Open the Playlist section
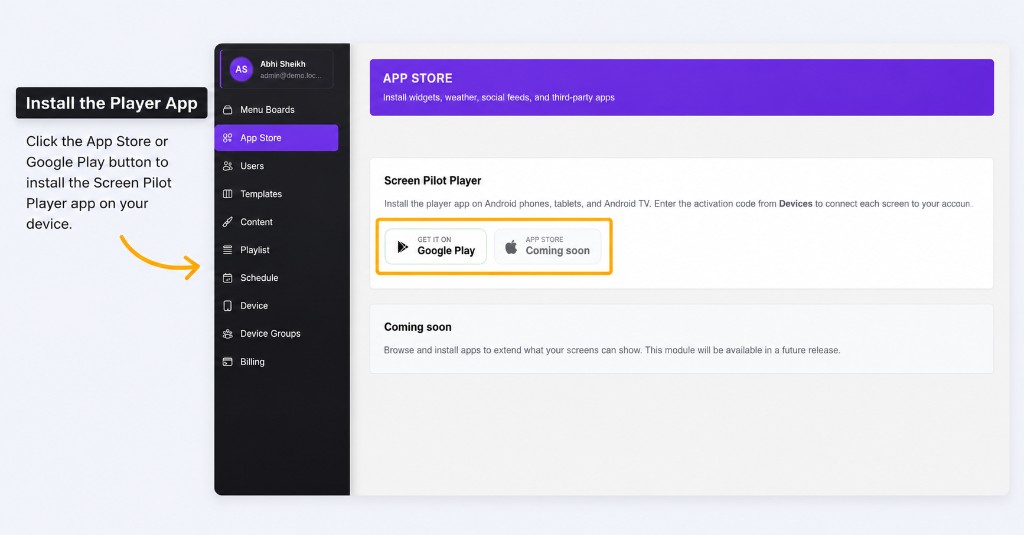 click(276, 250)
